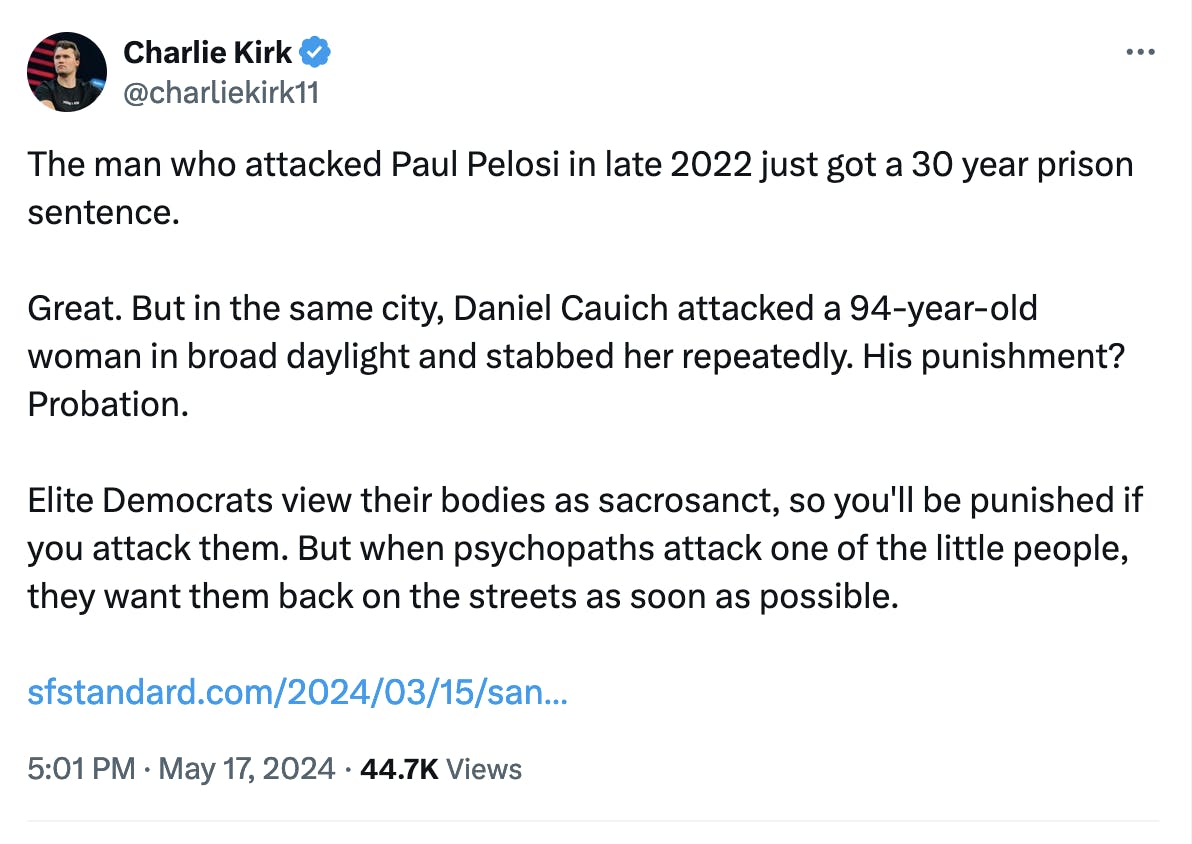The height and width of the screenshot is (844, 1192).
Task: Open the sfstandard.com article link
Action: [x=297, y=692]
